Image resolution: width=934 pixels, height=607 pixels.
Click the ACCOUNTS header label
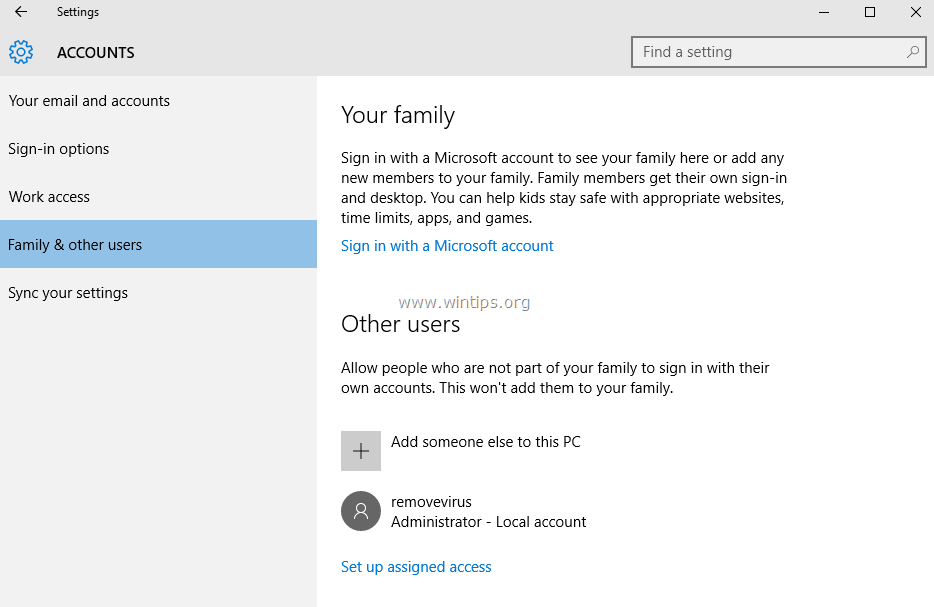click(x=95, y=52)
